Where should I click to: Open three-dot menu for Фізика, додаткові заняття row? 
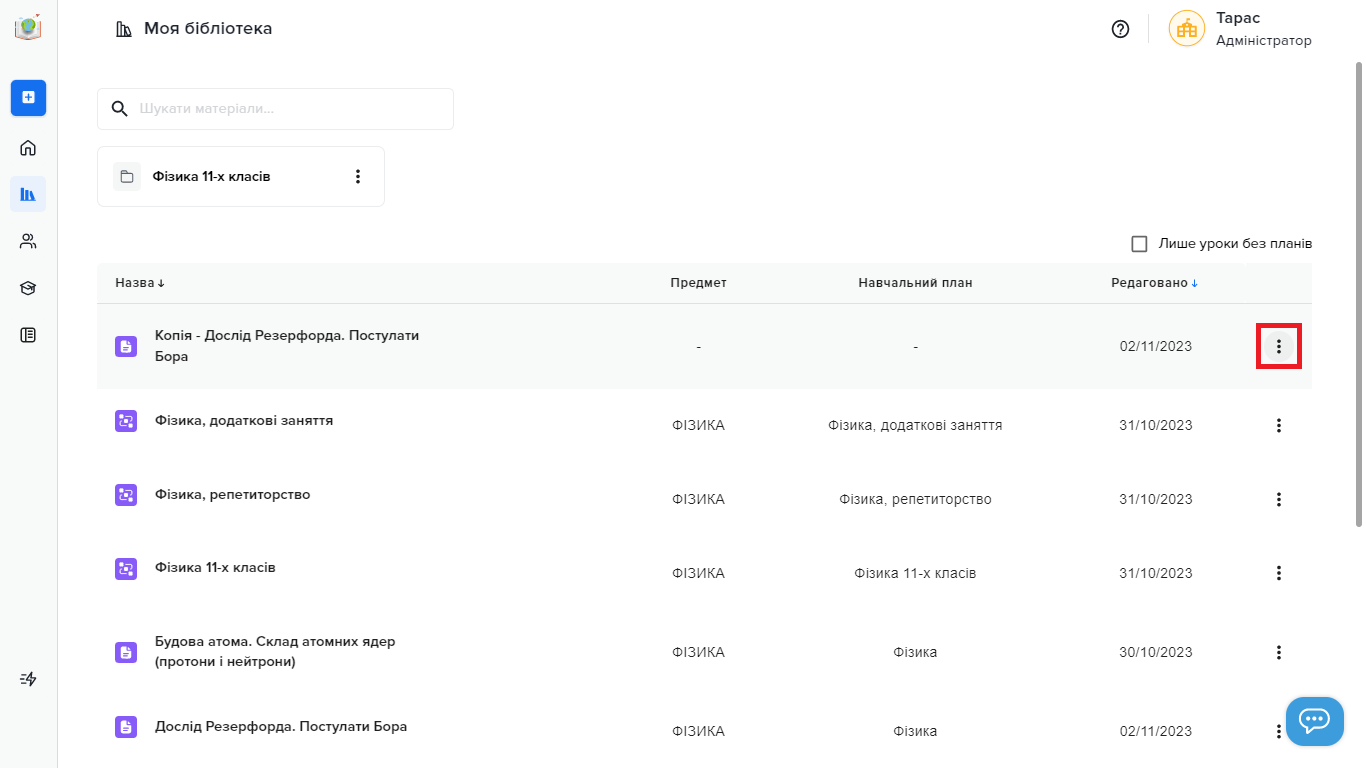1278,425
